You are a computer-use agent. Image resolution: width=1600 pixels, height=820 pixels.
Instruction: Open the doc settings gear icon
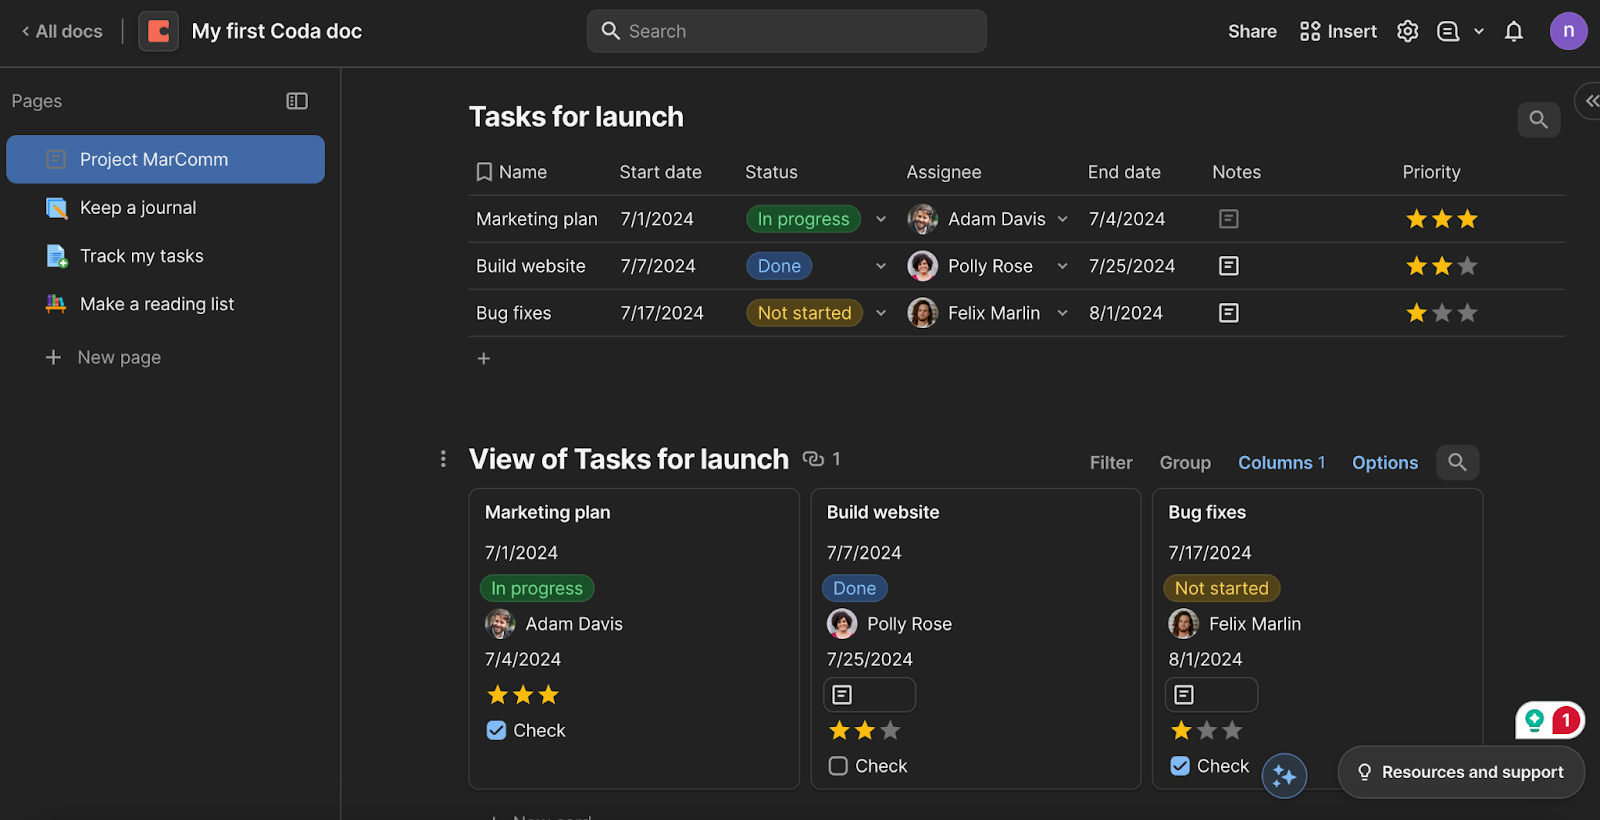pyautogui.click(x=1407, y=31)
